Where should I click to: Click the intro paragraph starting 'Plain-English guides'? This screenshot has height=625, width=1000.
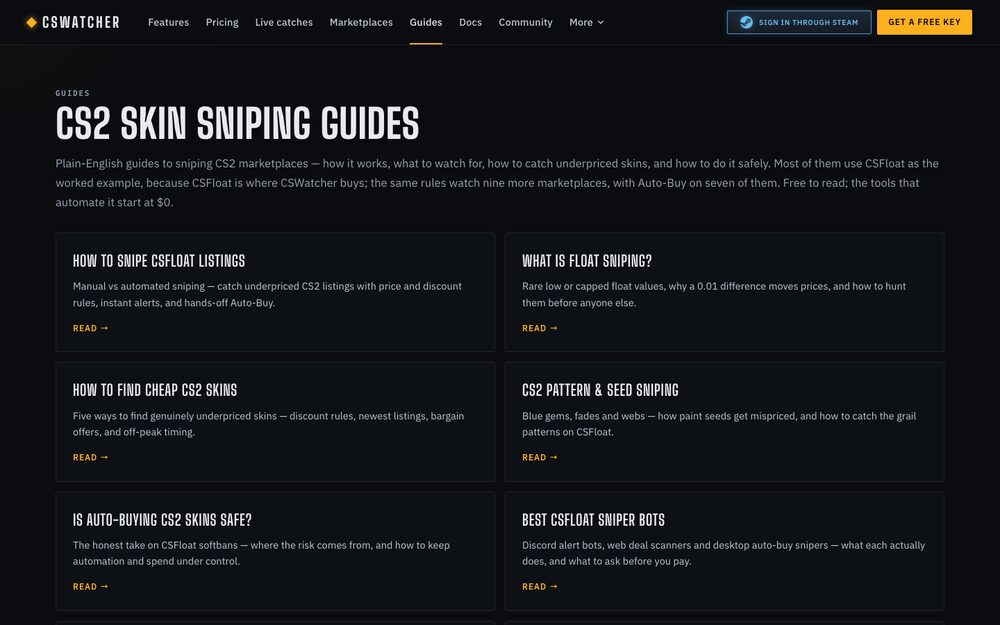pyautogui.click(x=497, y=183)
